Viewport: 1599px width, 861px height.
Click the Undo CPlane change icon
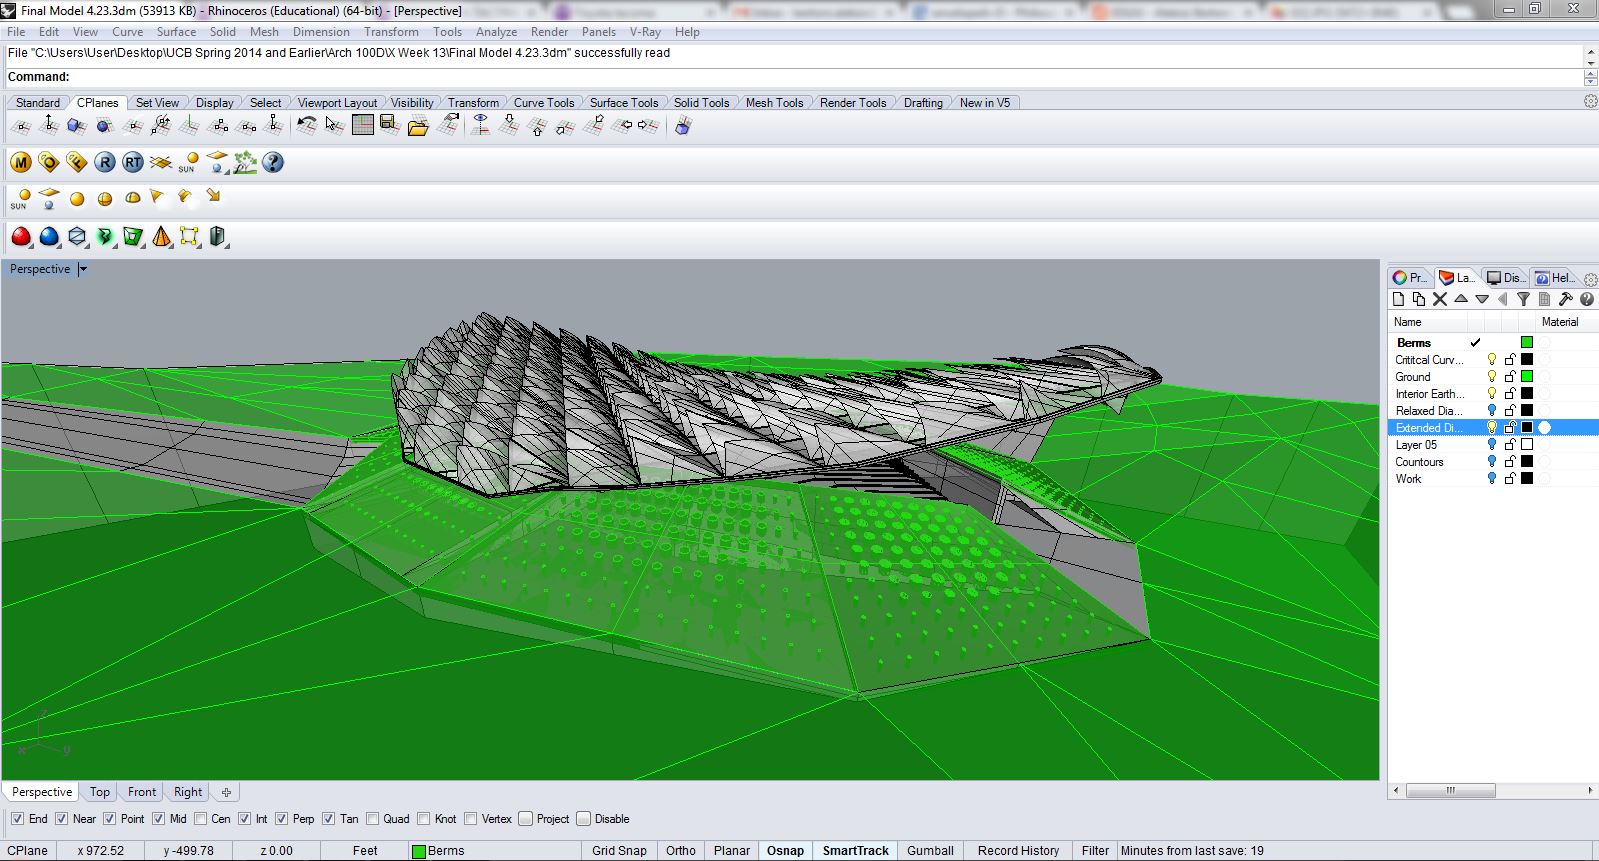[x=307, y=126]
